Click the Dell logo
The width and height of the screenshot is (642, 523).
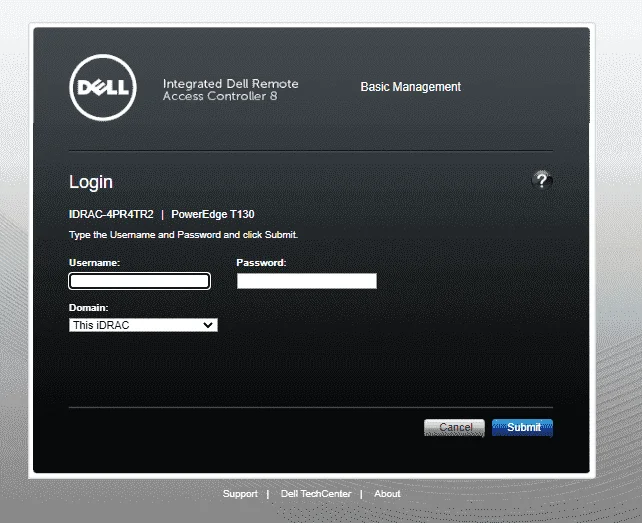click(103, 87)
